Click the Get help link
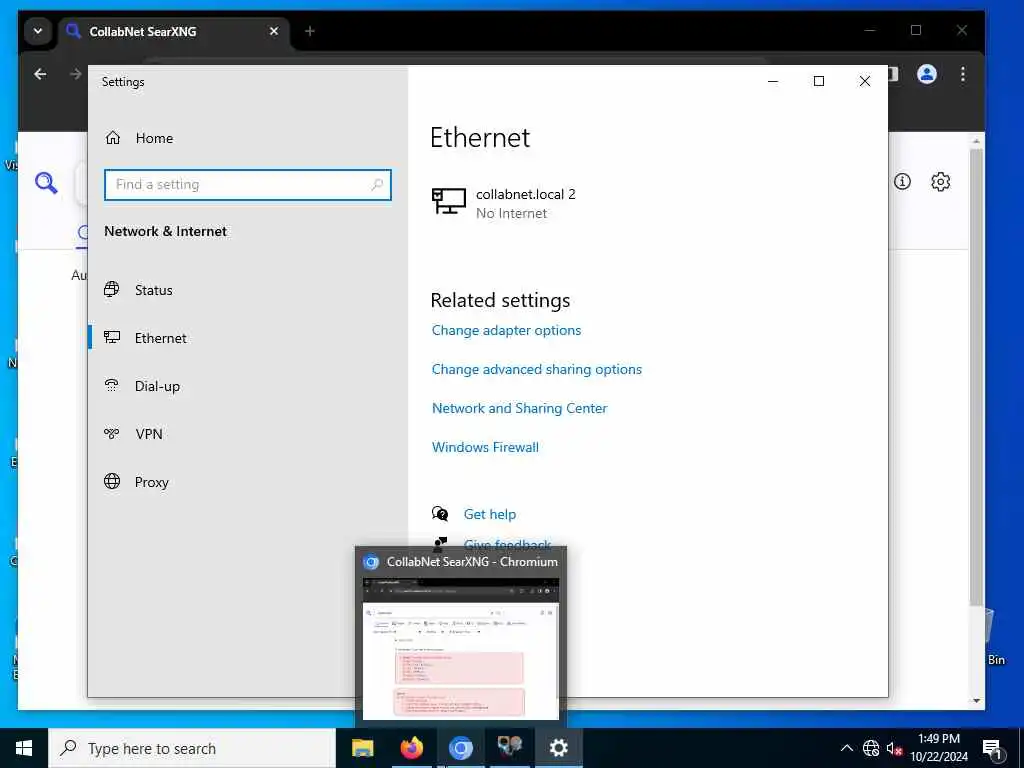The image size is (1024, 768). 490,514
